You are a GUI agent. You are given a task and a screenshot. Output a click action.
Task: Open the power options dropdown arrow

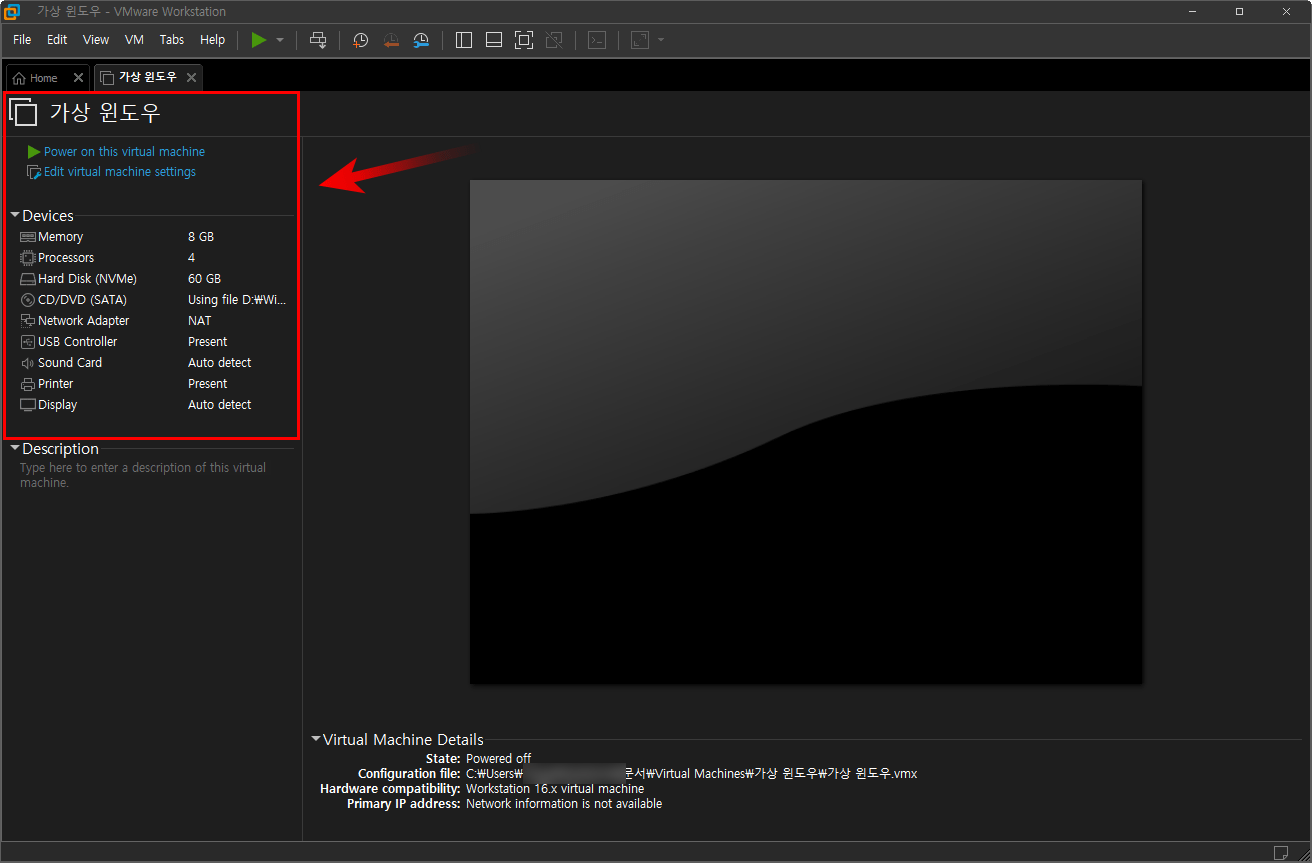click(x=280, y=40)
